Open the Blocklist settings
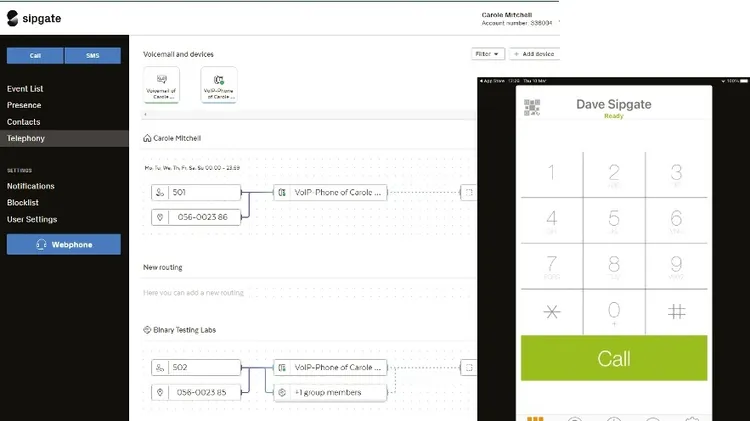Viewport: 750px width, 421px height. point(22,202)
